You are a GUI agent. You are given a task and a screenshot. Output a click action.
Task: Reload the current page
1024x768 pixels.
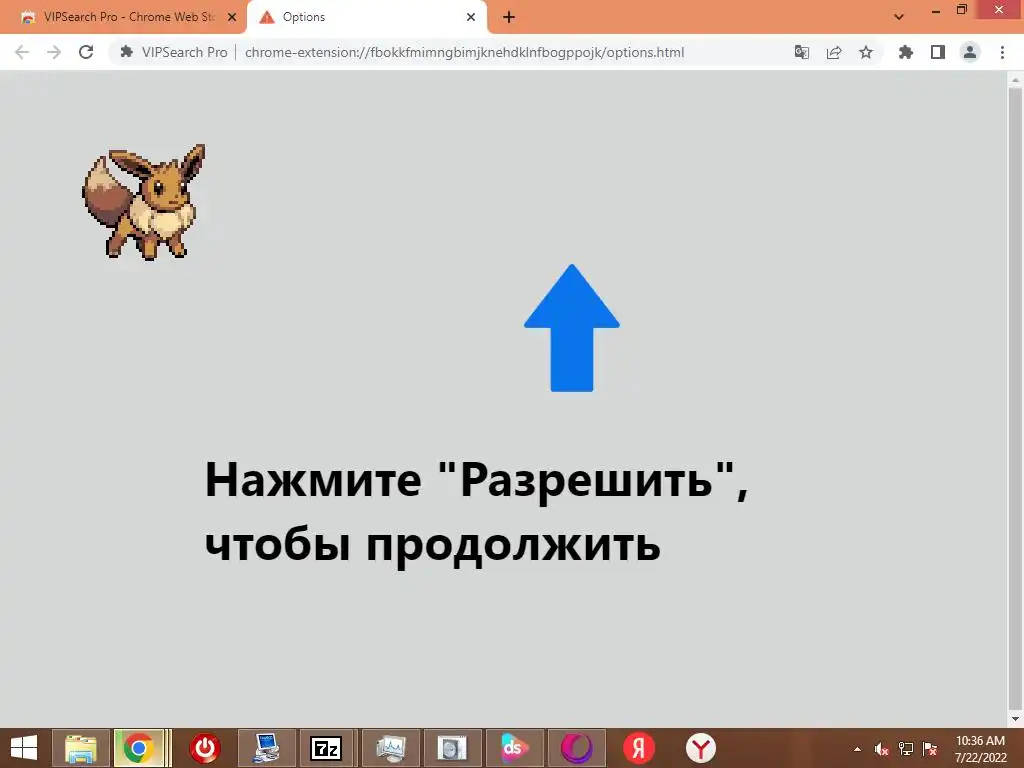[x=86, y=52]
